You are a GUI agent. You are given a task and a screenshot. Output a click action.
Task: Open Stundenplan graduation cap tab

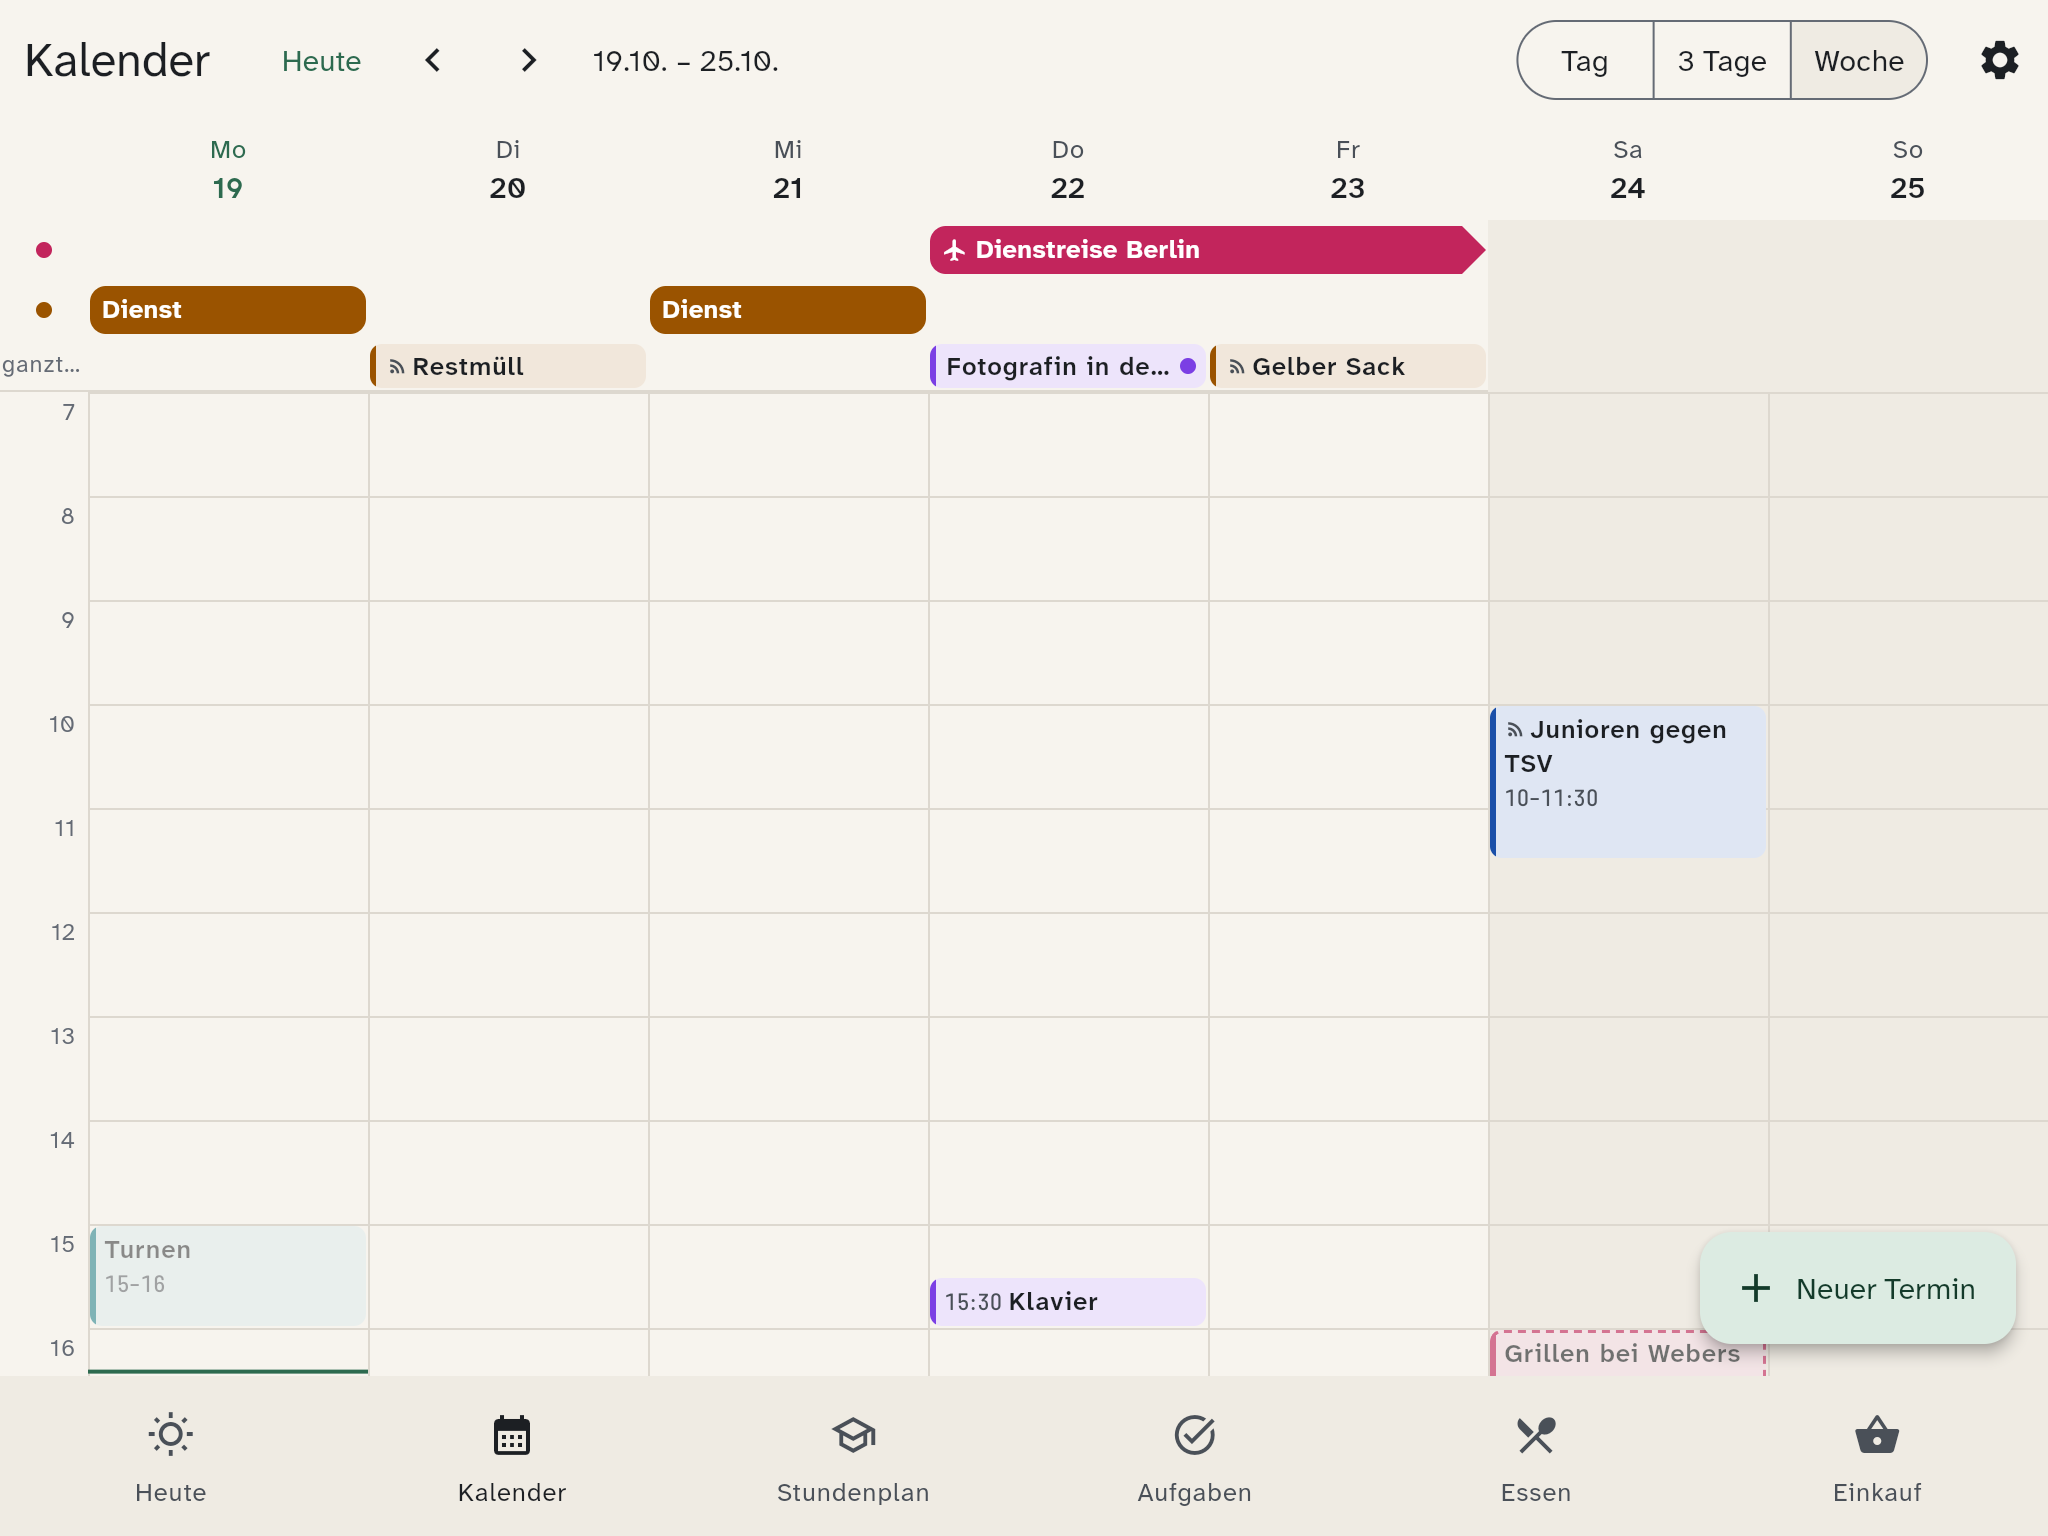[x=853, y=1458]
